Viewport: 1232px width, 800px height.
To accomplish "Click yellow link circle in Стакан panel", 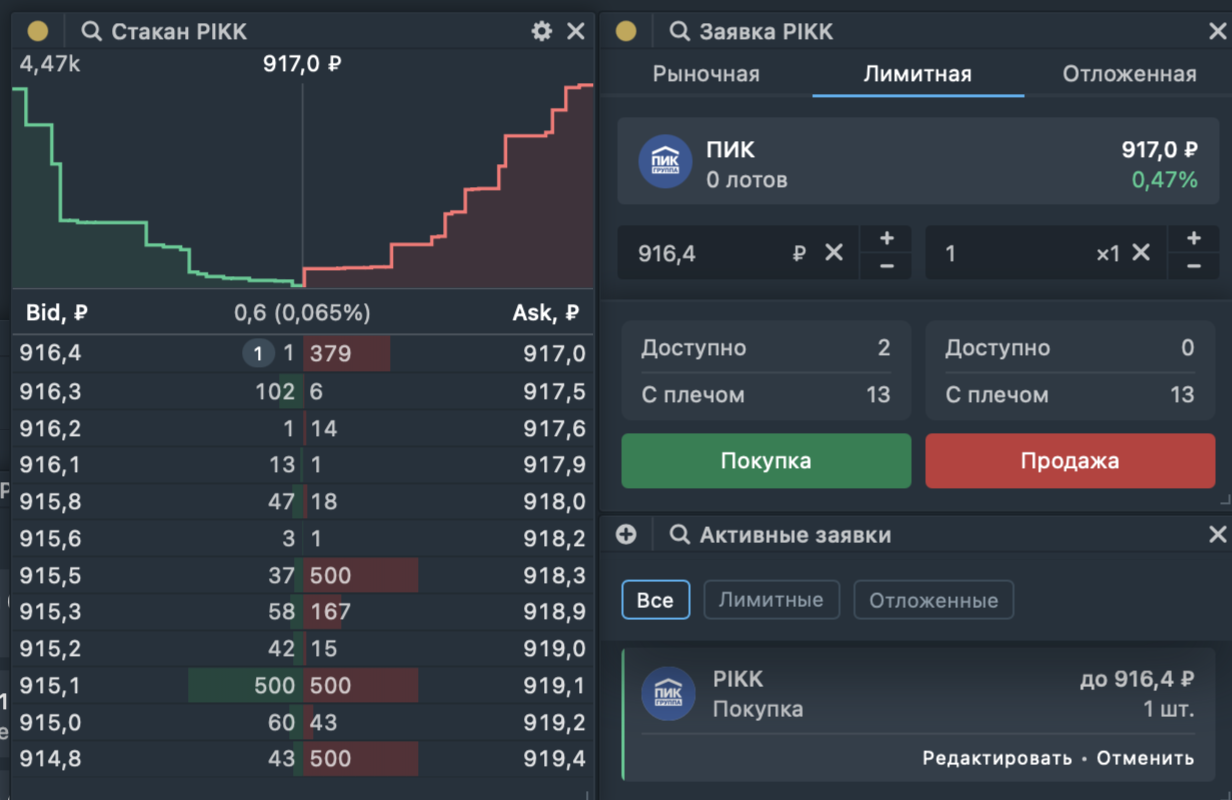I will [38, 32].
